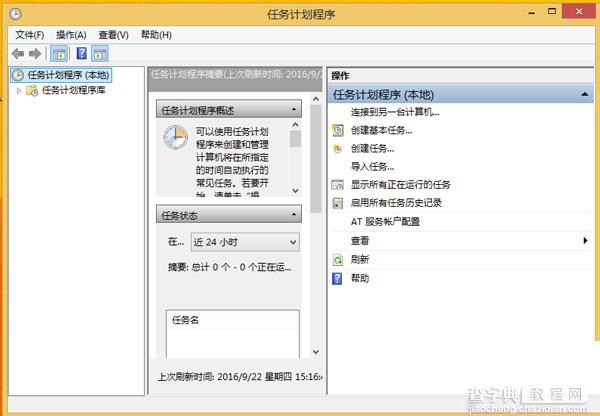Click the 帮助 question mark icon in actions pane
Viewport: 600px width, 416px height.
[337, 278]
